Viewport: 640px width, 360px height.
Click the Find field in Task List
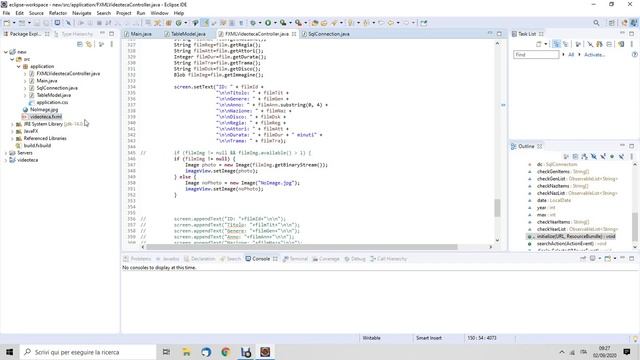(x=536, y=55)
